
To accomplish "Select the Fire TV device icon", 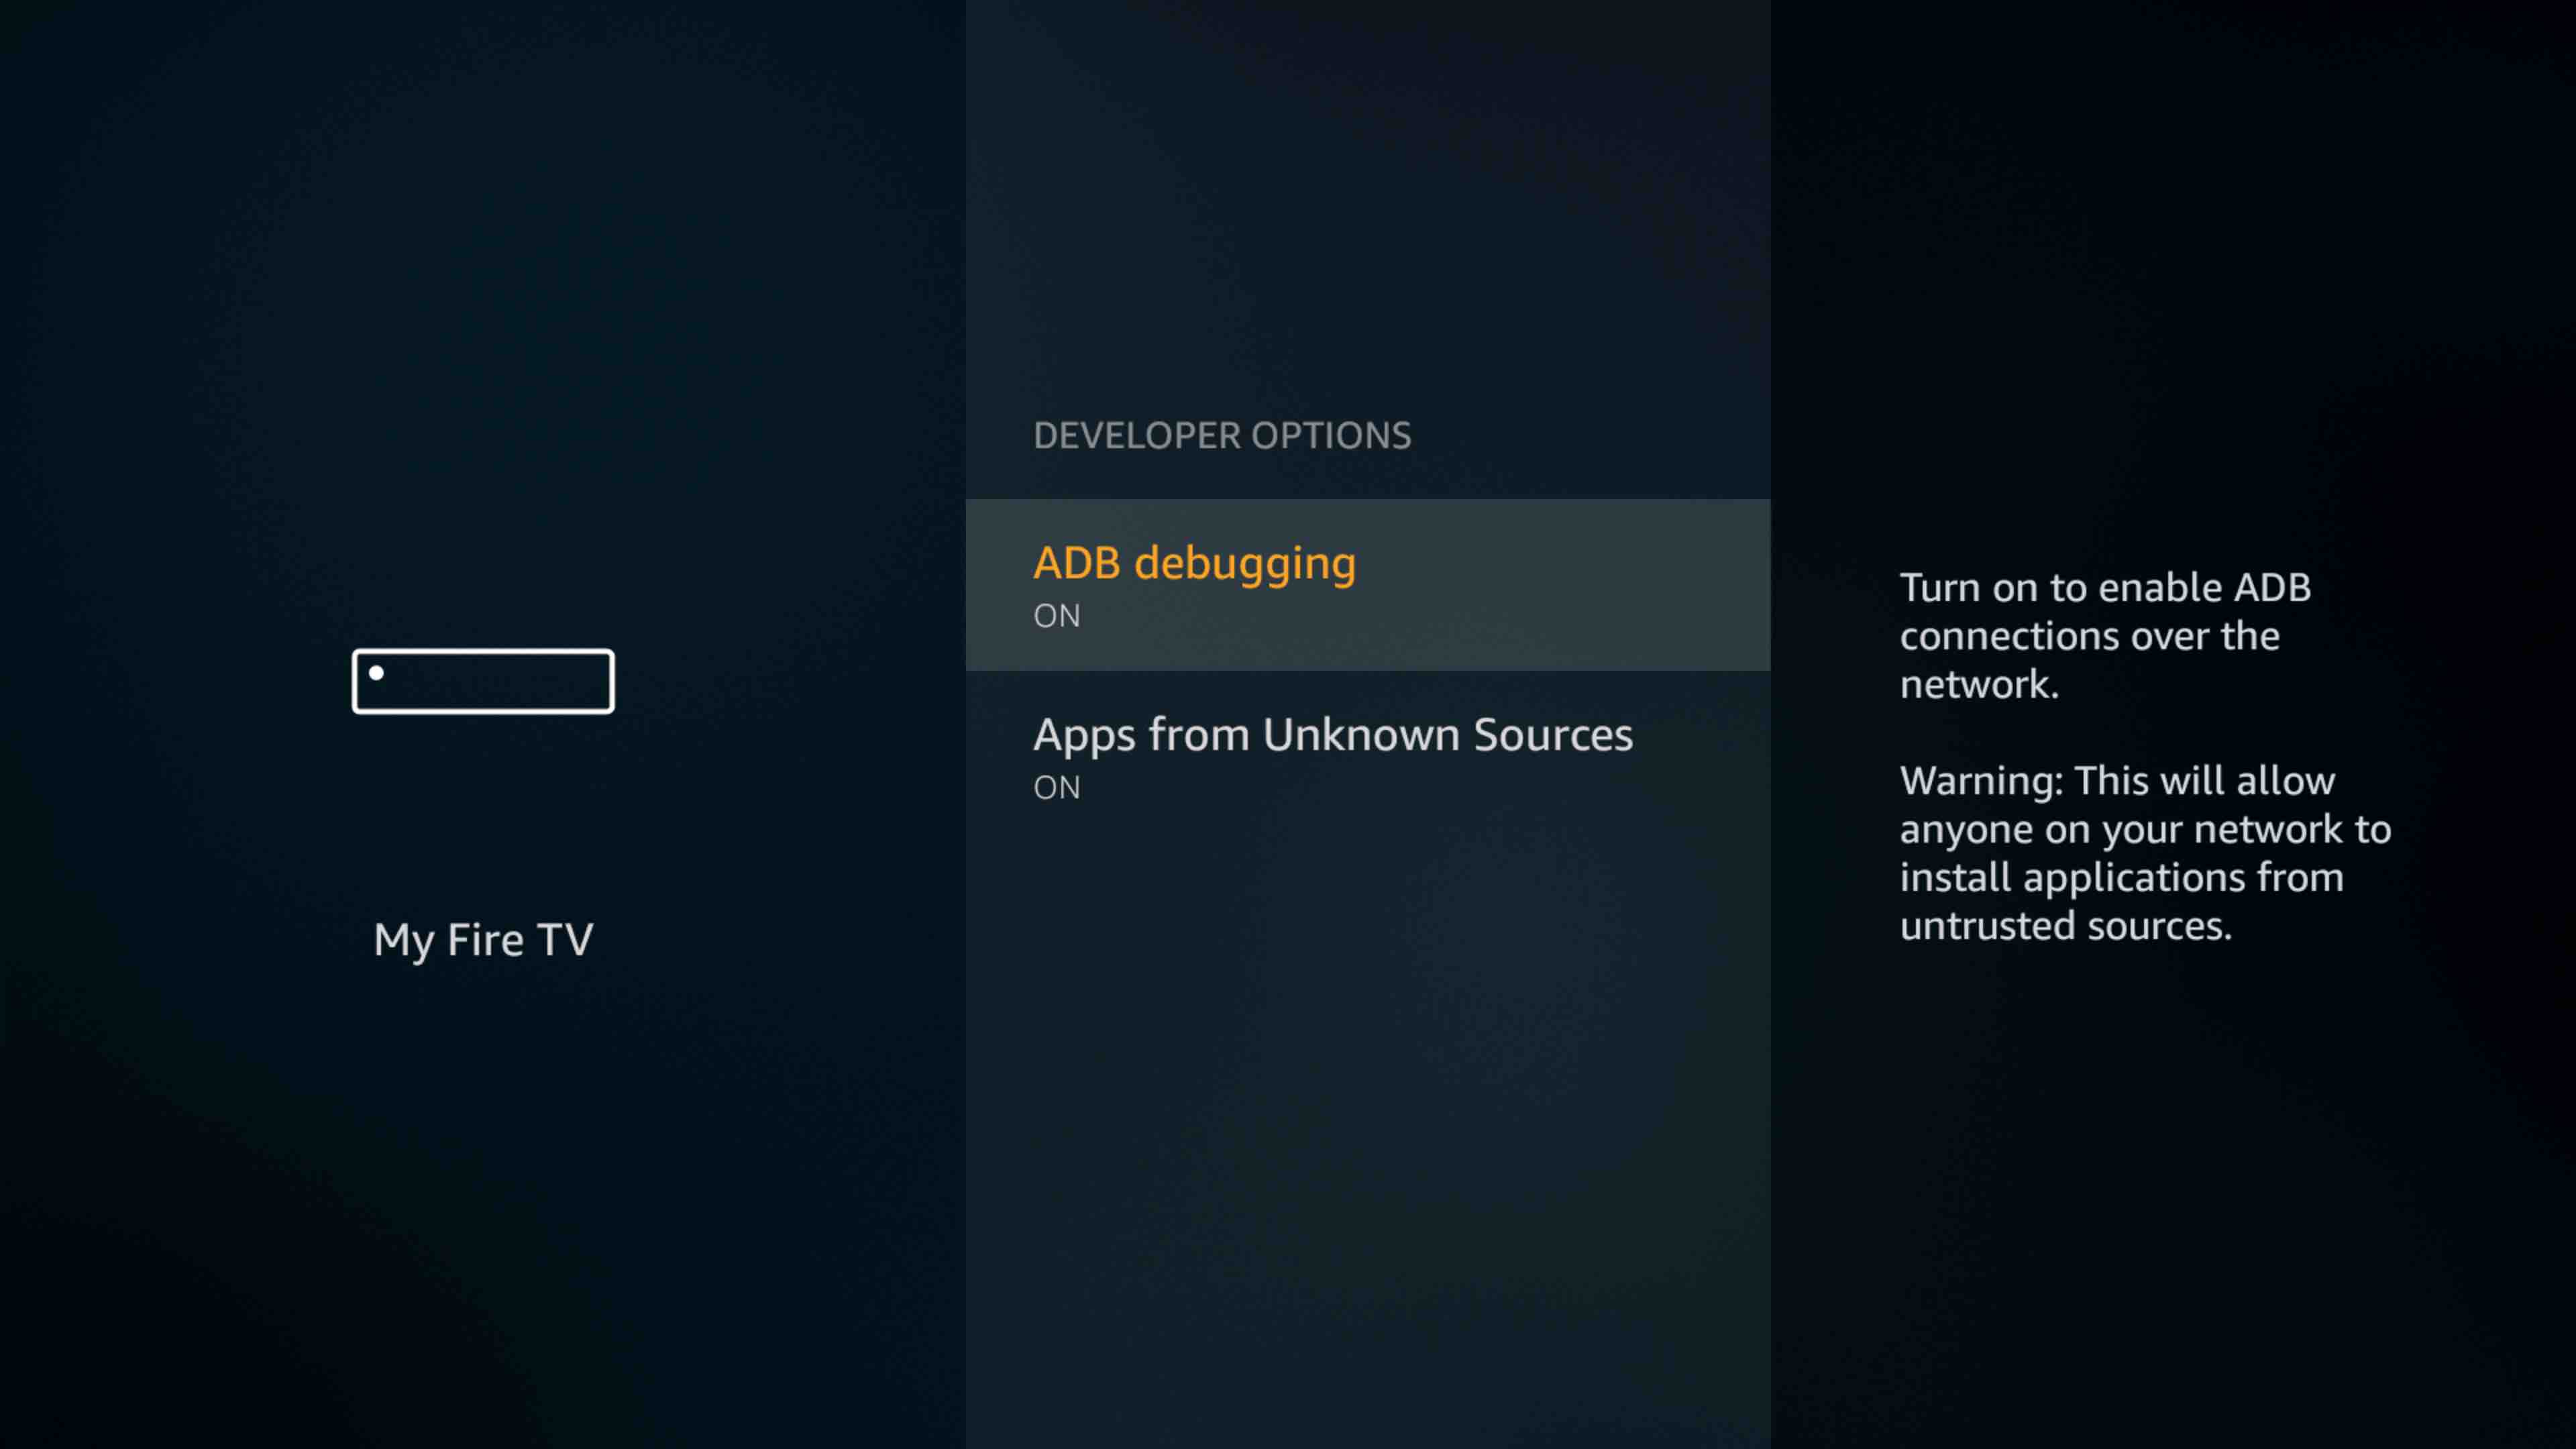I will pos(483,681).
